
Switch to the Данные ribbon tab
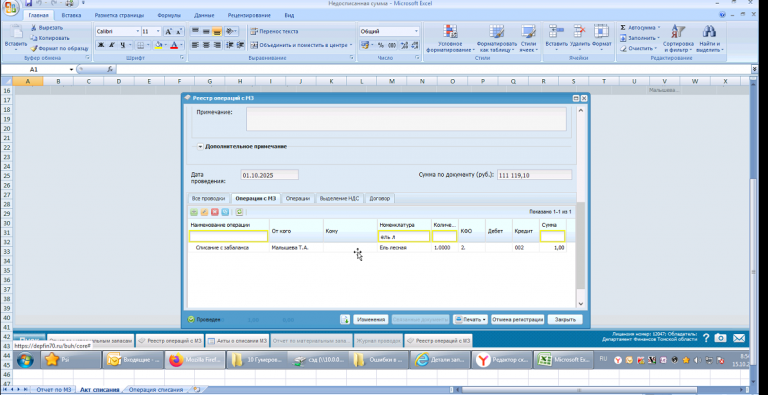tap(204, 15)
